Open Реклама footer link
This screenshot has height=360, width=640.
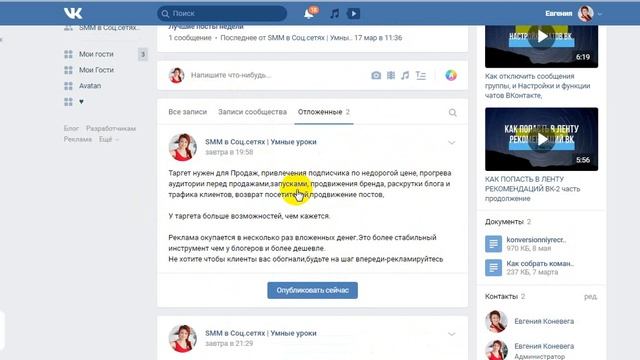click(78, 139)
